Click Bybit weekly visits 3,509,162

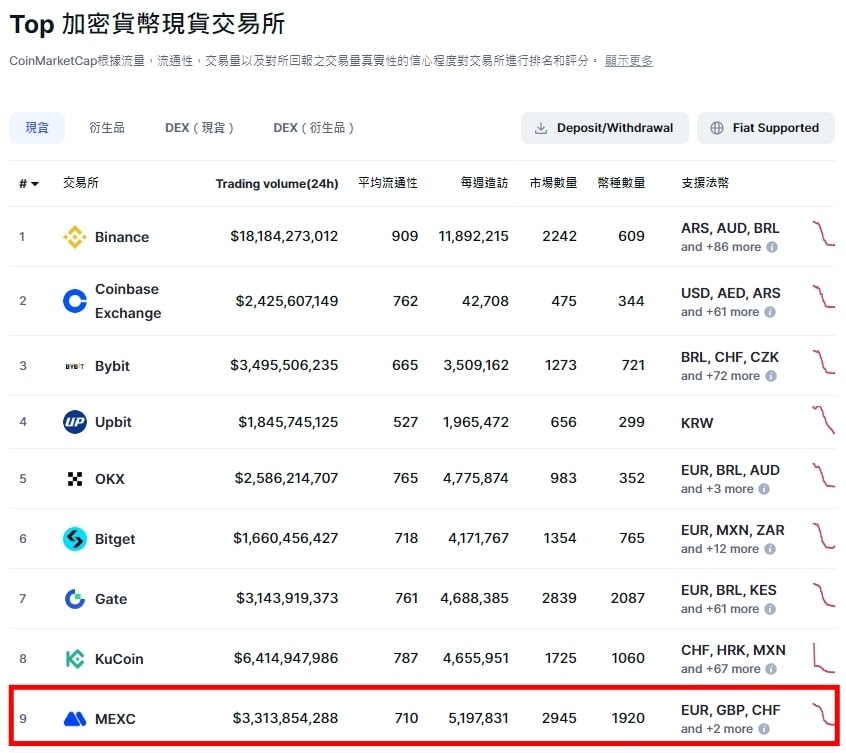coord(476,365)
